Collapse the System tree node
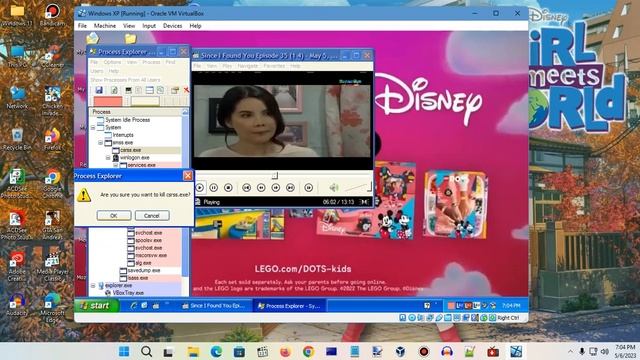 (x=93, y=128)
